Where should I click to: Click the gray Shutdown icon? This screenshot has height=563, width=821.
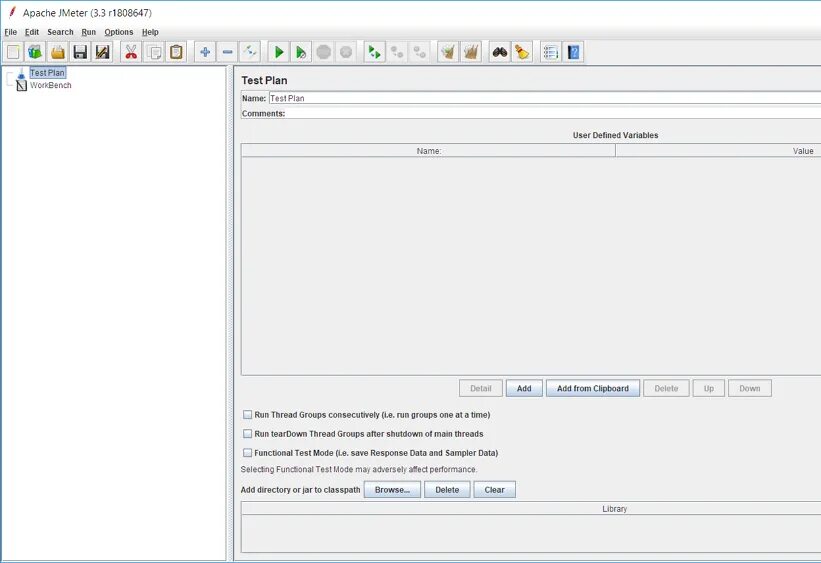pos(346,52)
